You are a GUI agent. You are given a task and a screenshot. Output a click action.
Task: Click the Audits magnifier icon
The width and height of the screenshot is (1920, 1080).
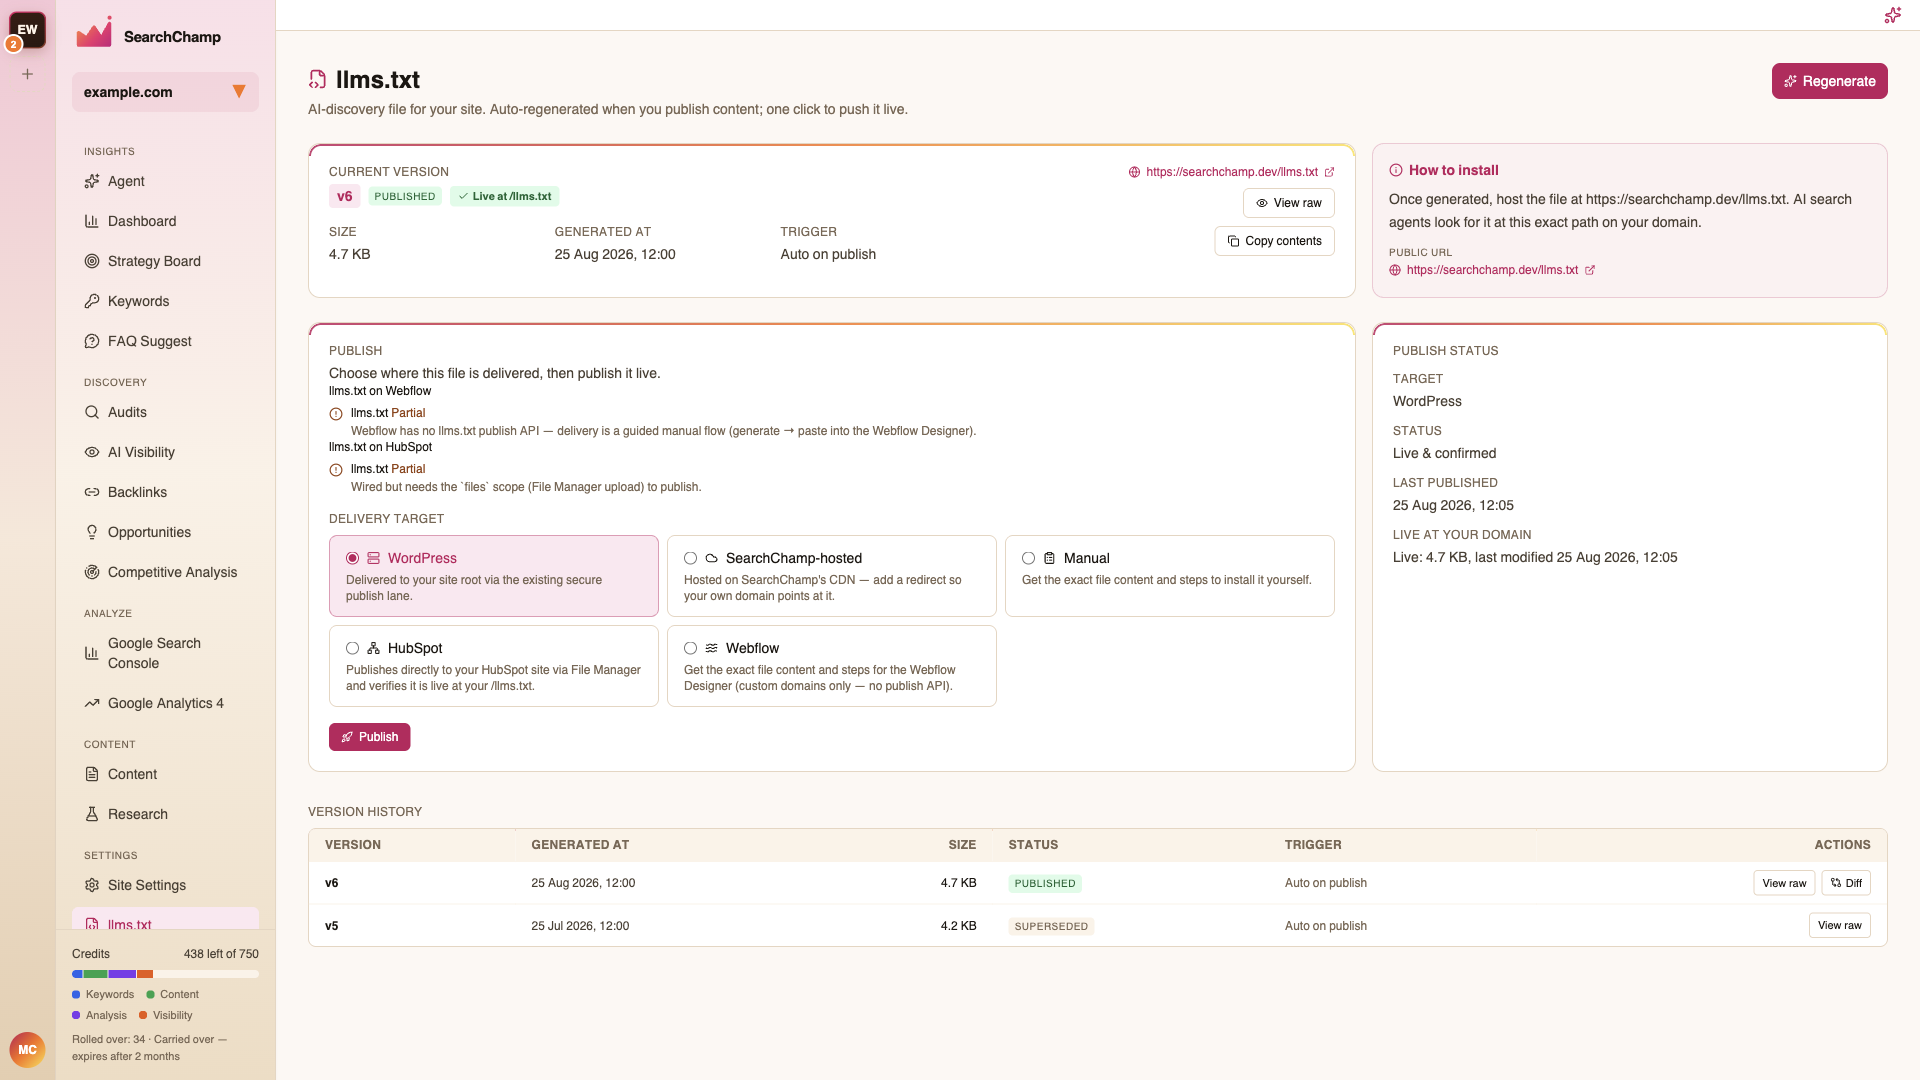coord(92,412)
